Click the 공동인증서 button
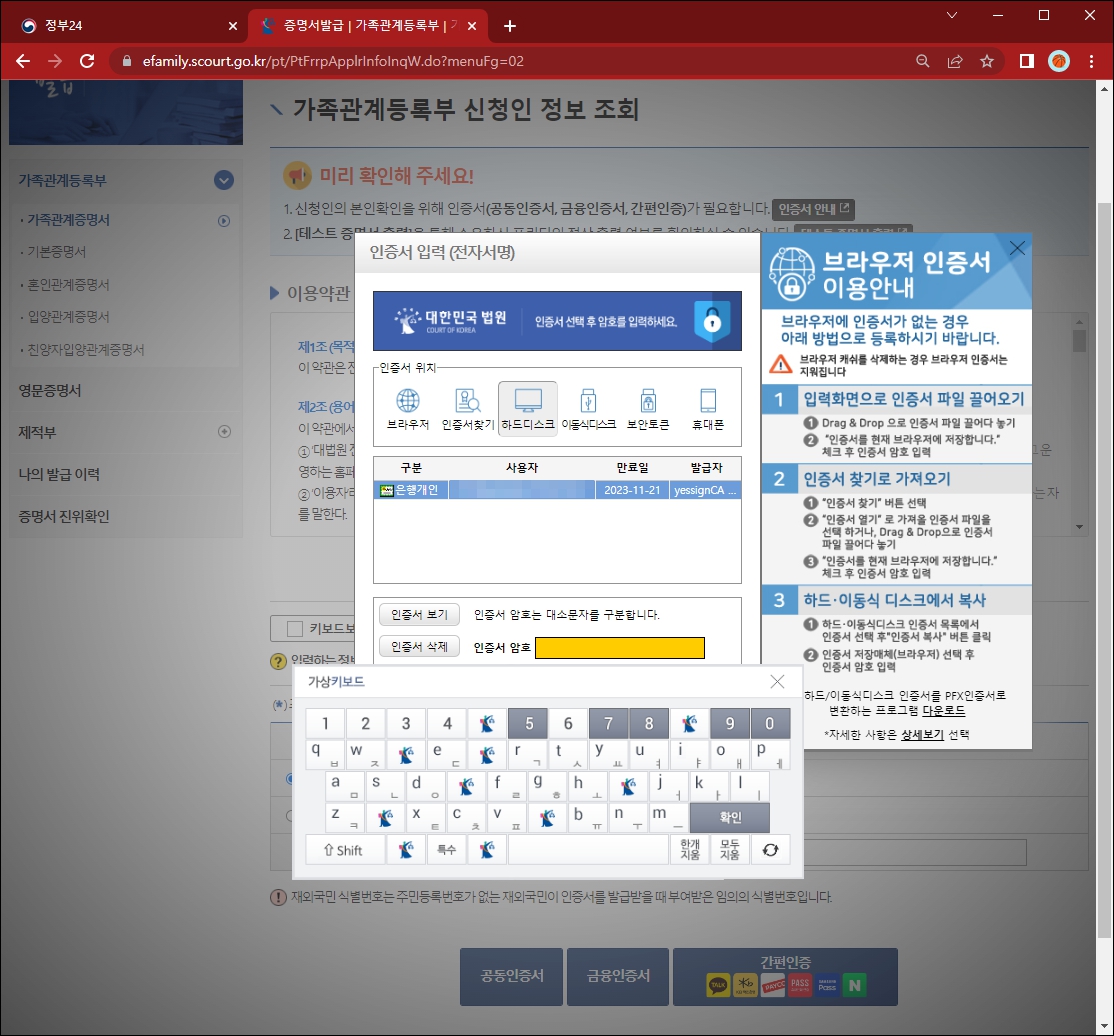 tap(512, 976)
